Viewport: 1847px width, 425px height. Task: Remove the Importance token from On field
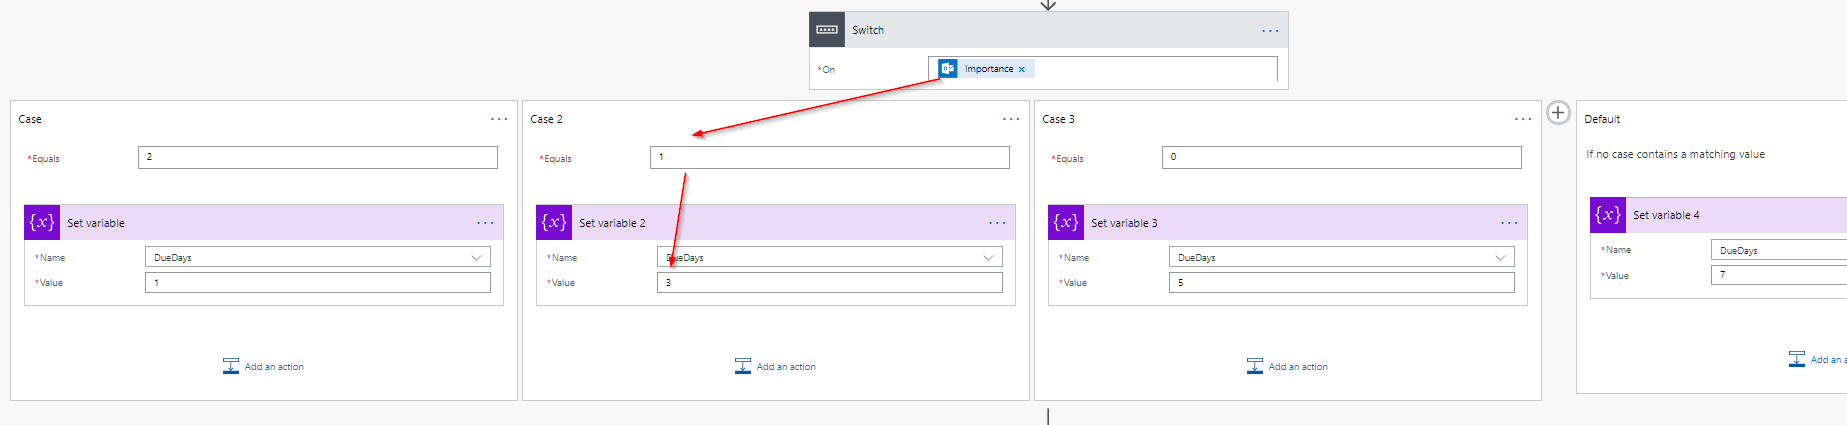[1021, 70]
